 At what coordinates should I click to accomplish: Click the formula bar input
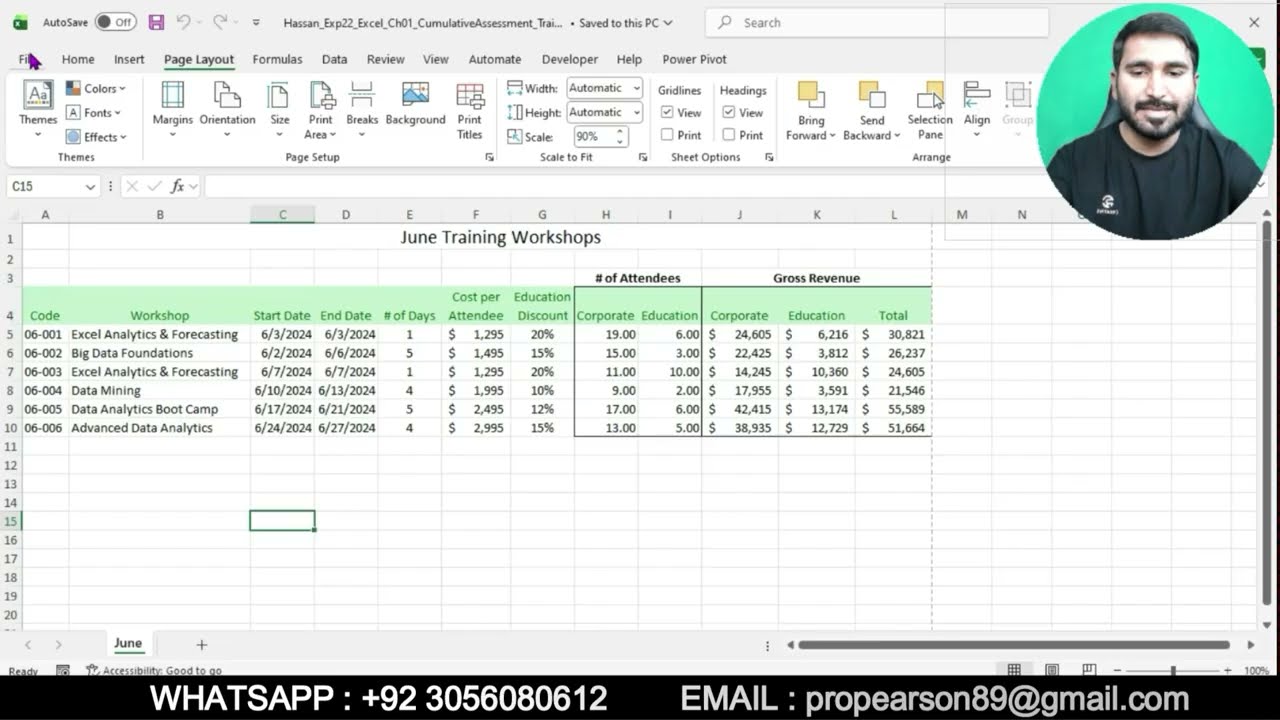click(730, 186)
